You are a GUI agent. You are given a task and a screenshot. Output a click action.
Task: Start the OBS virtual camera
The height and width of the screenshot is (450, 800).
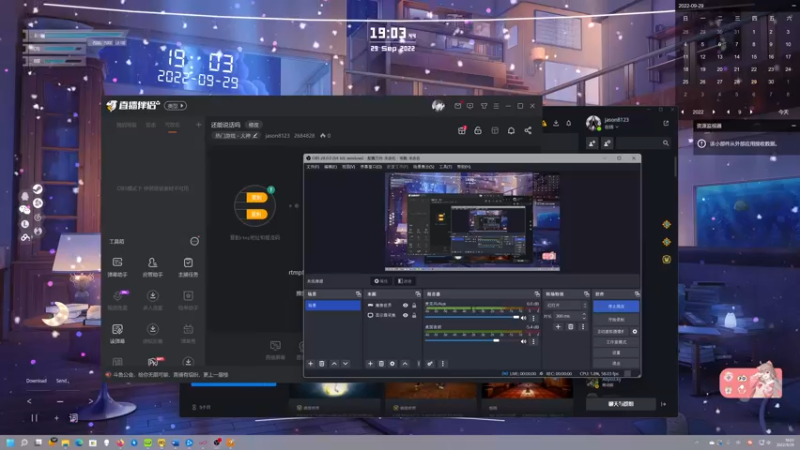[611, 332]
